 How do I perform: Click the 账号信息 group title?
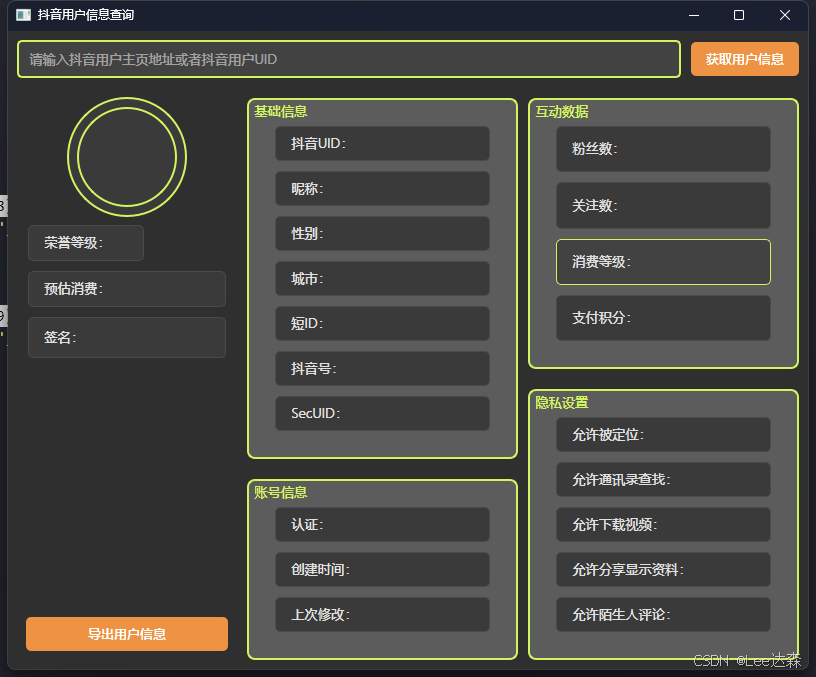[x=280, y=492]
